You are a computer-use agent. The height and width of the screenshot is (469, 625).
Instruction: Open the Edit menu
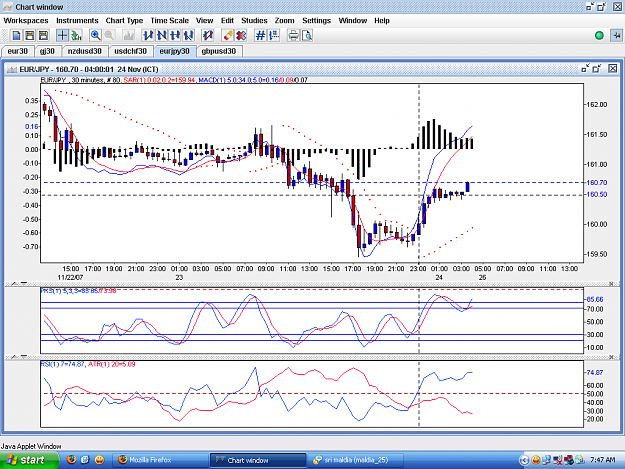tap(227, 20)
